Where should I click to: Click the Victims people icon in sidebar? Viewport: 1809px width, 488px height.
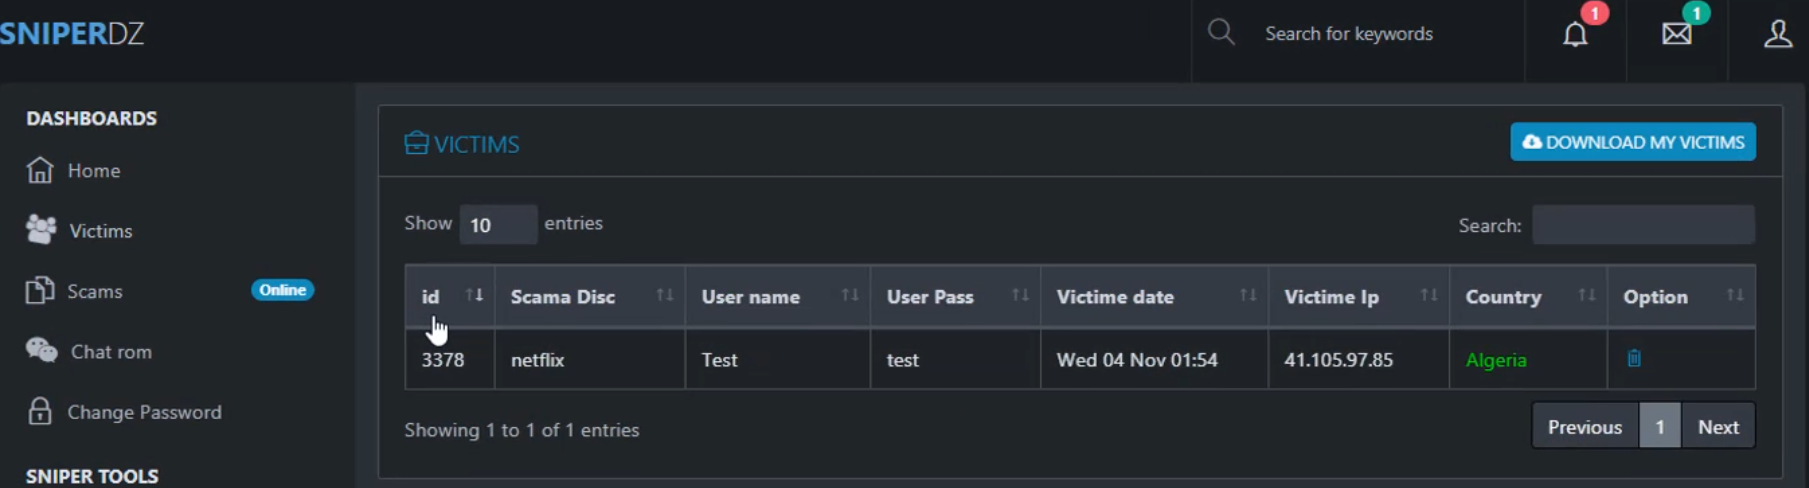tap(41, 230)
